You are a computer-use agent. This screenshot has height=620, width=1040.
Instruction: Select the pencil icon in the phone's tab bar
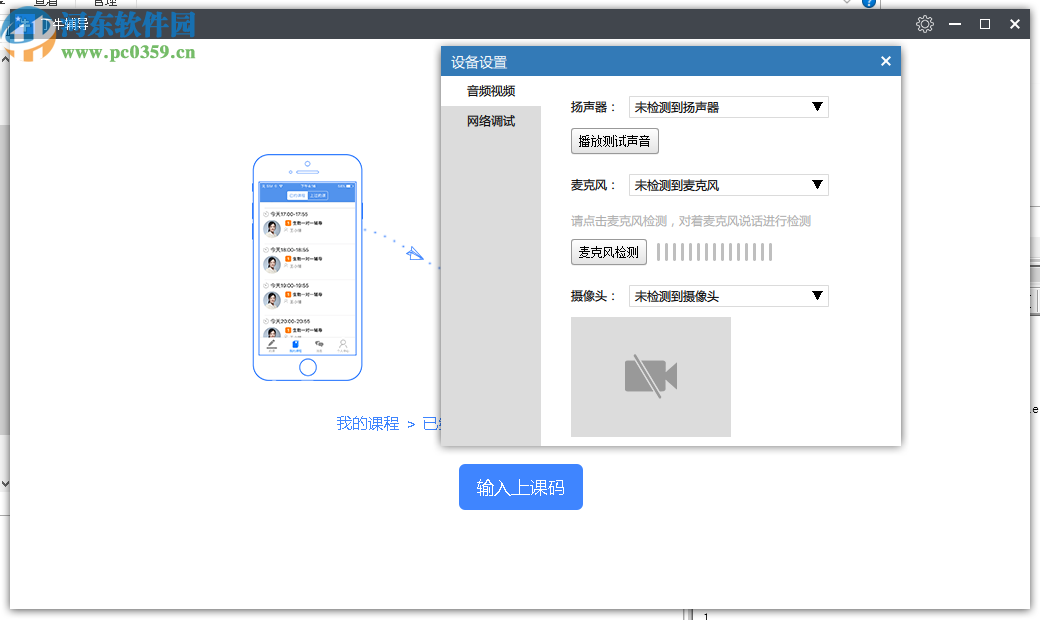(271, 342)
